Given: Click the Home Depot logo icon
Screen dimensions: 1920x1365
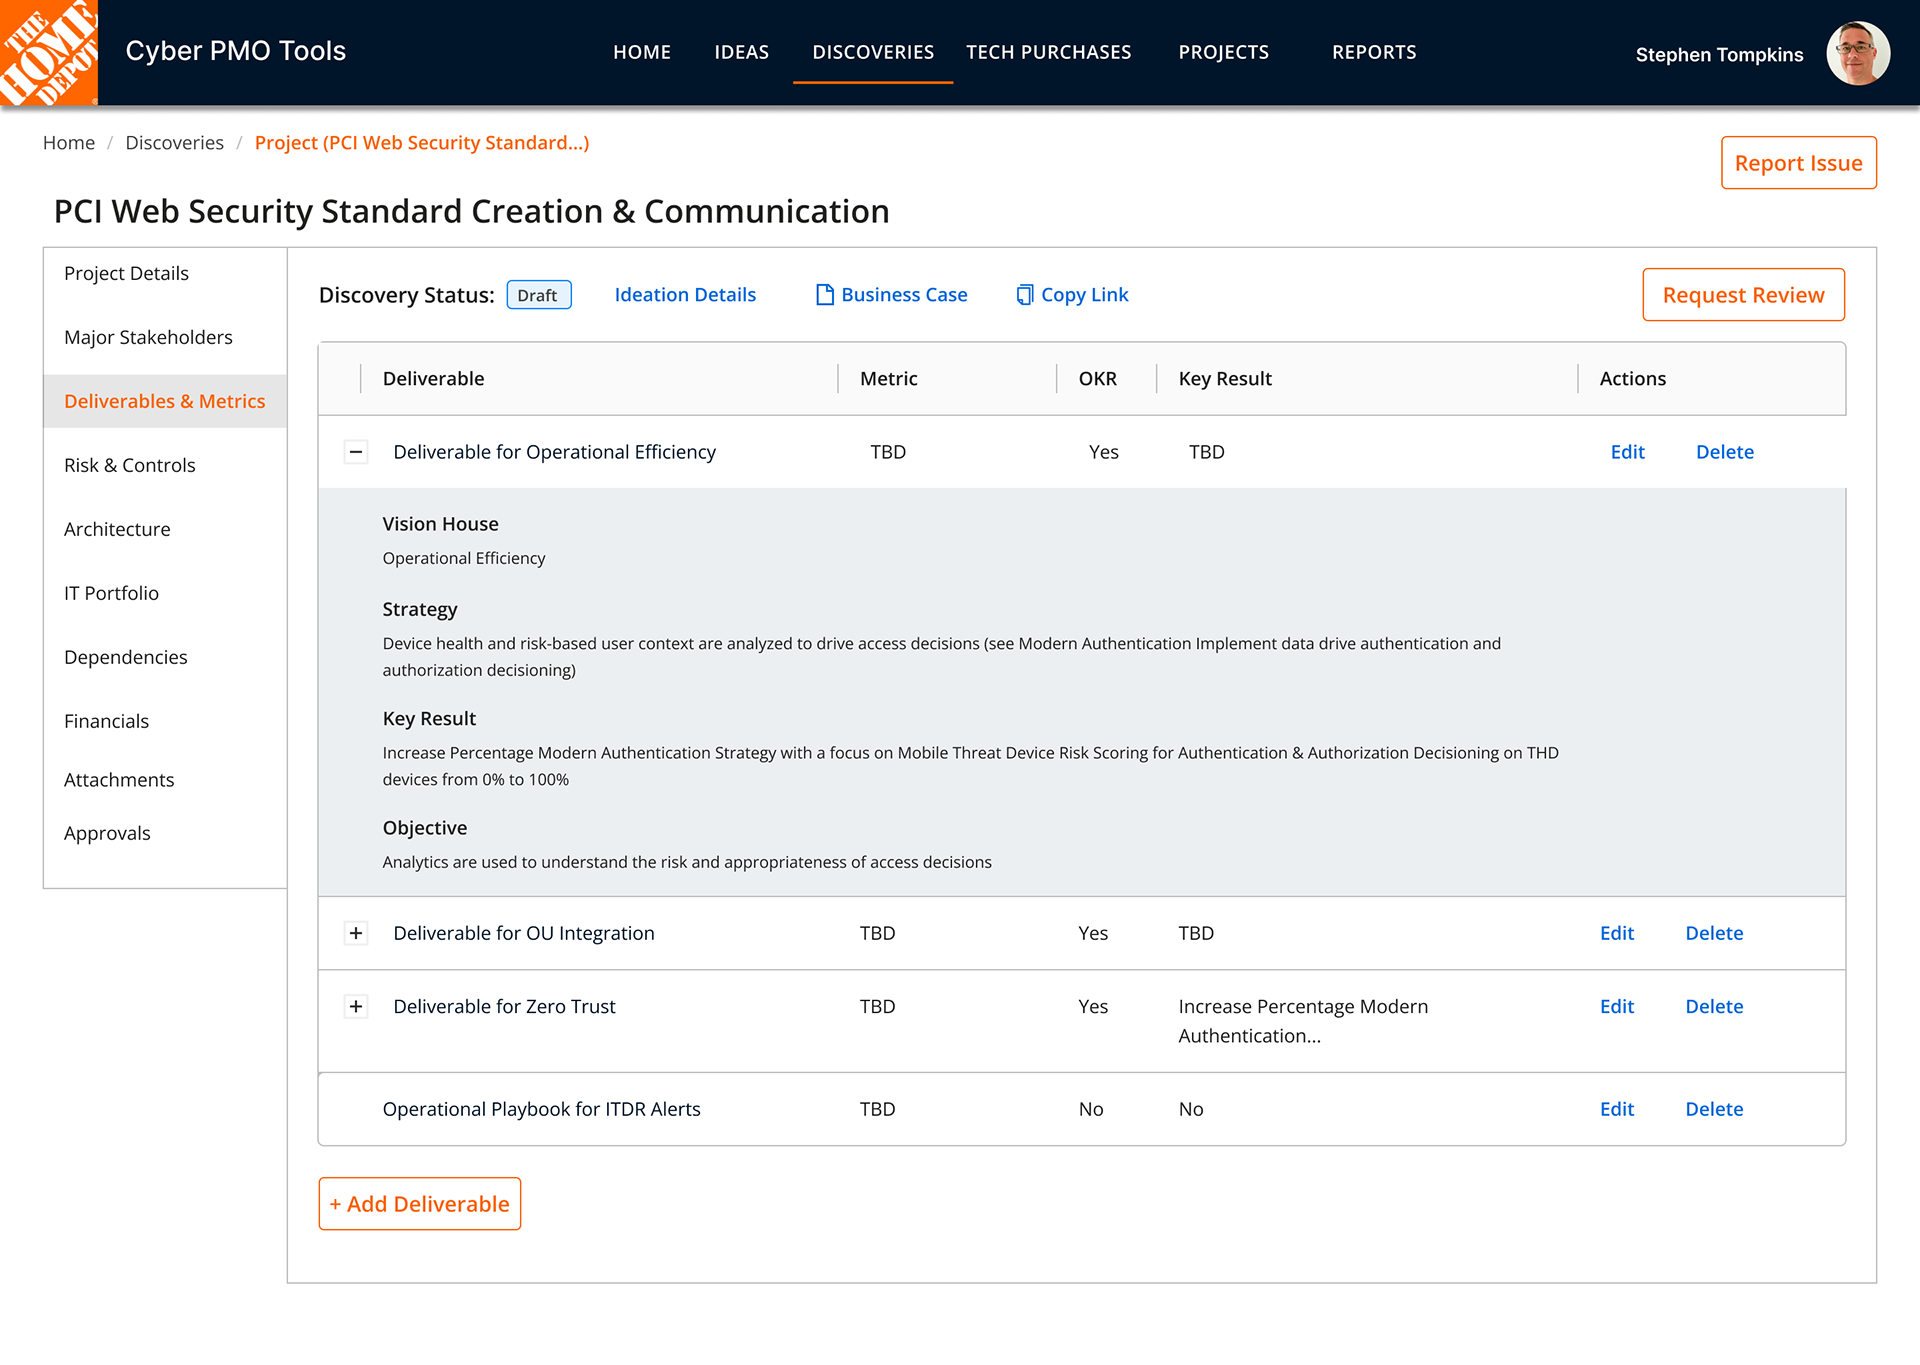Looking at the screenshot, I should [48, 52].
